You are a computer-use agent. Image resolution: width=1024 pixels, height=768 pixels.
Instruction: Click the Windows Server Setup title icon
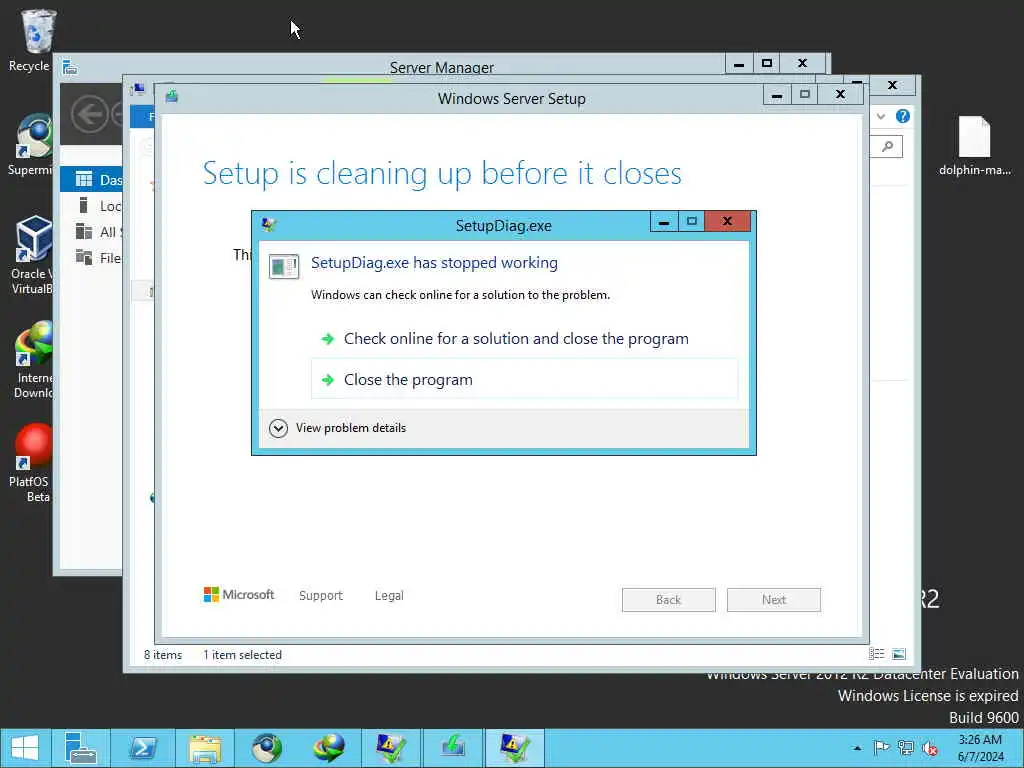[x=172, y=97]
